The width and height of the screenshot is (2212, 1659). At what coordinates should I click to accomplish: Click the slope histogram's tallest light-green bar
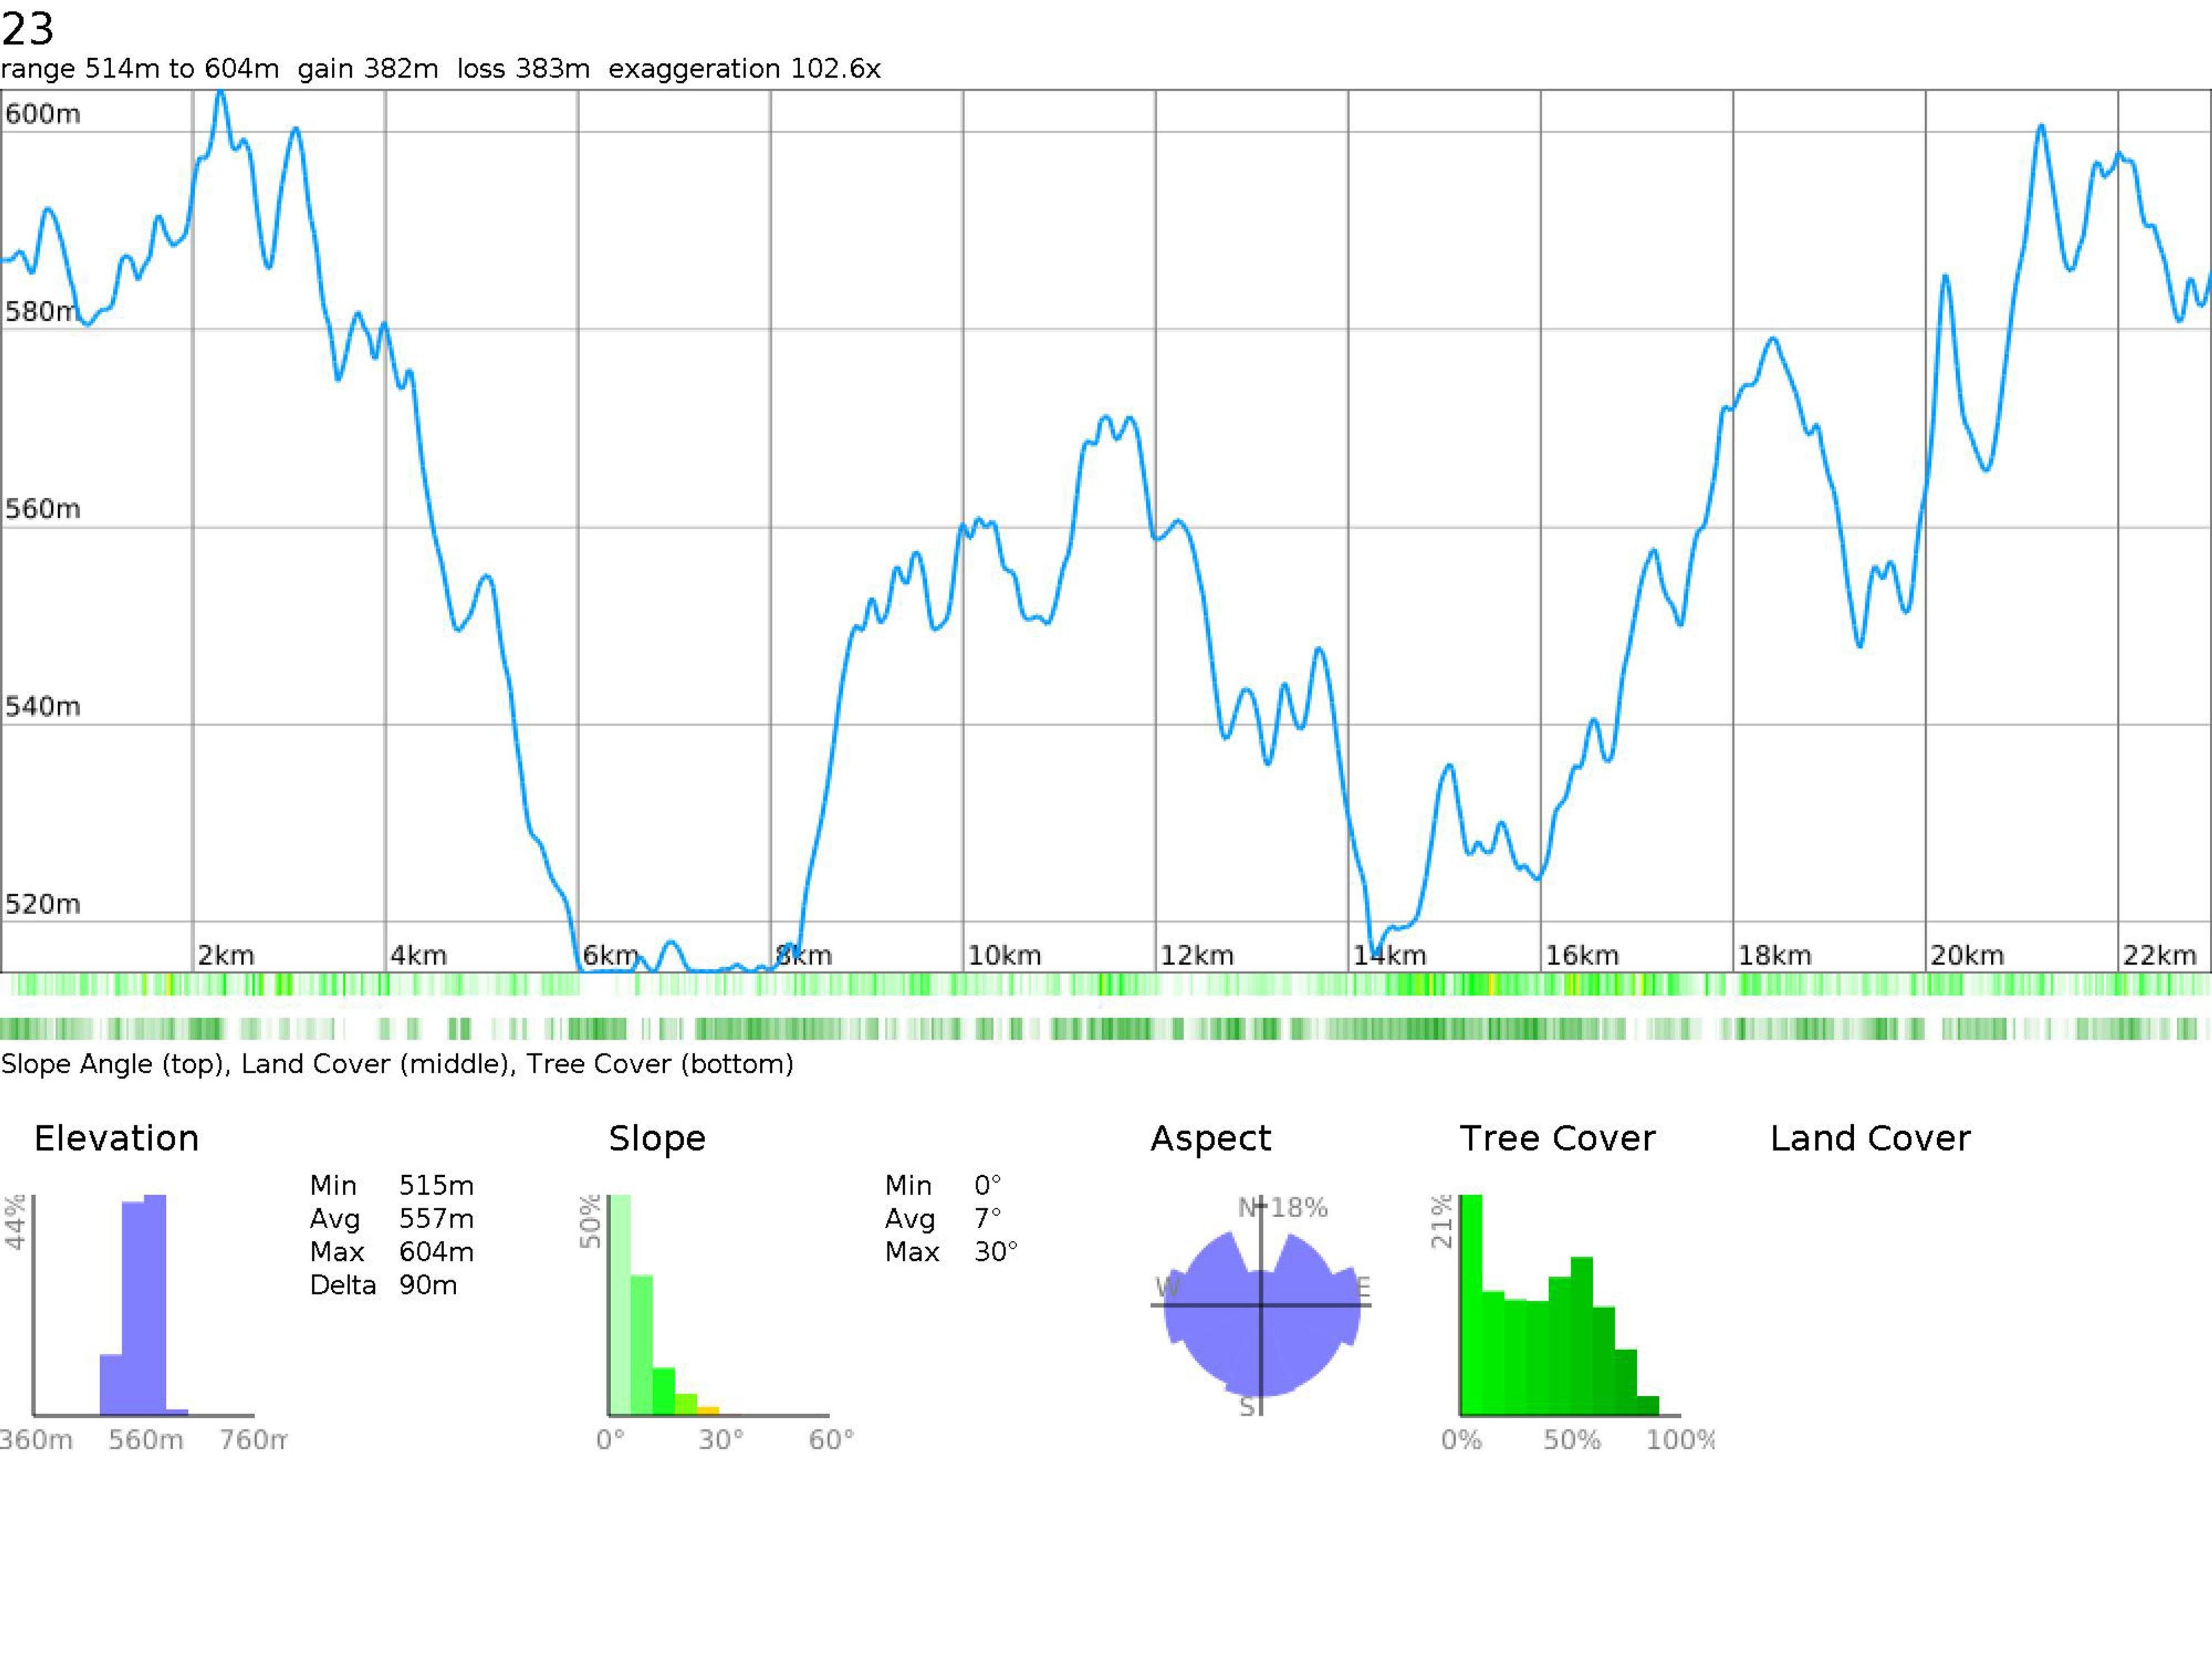click(x=620, y=1304)
